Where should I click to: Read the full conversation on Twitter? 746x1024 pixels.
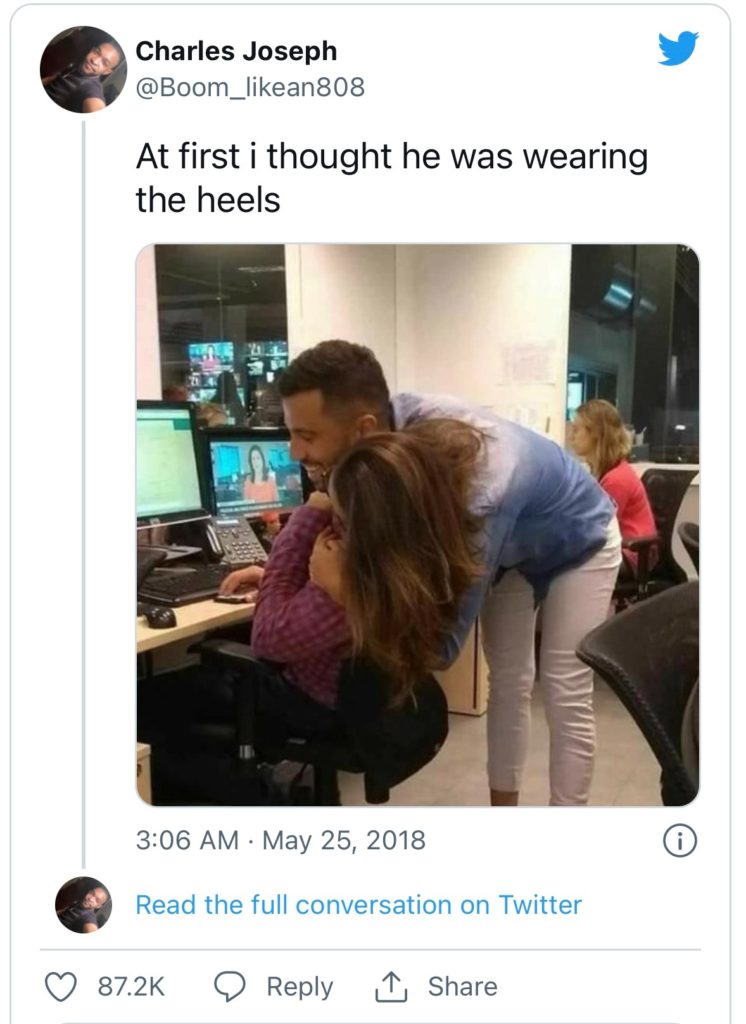(x=358, y=905)
